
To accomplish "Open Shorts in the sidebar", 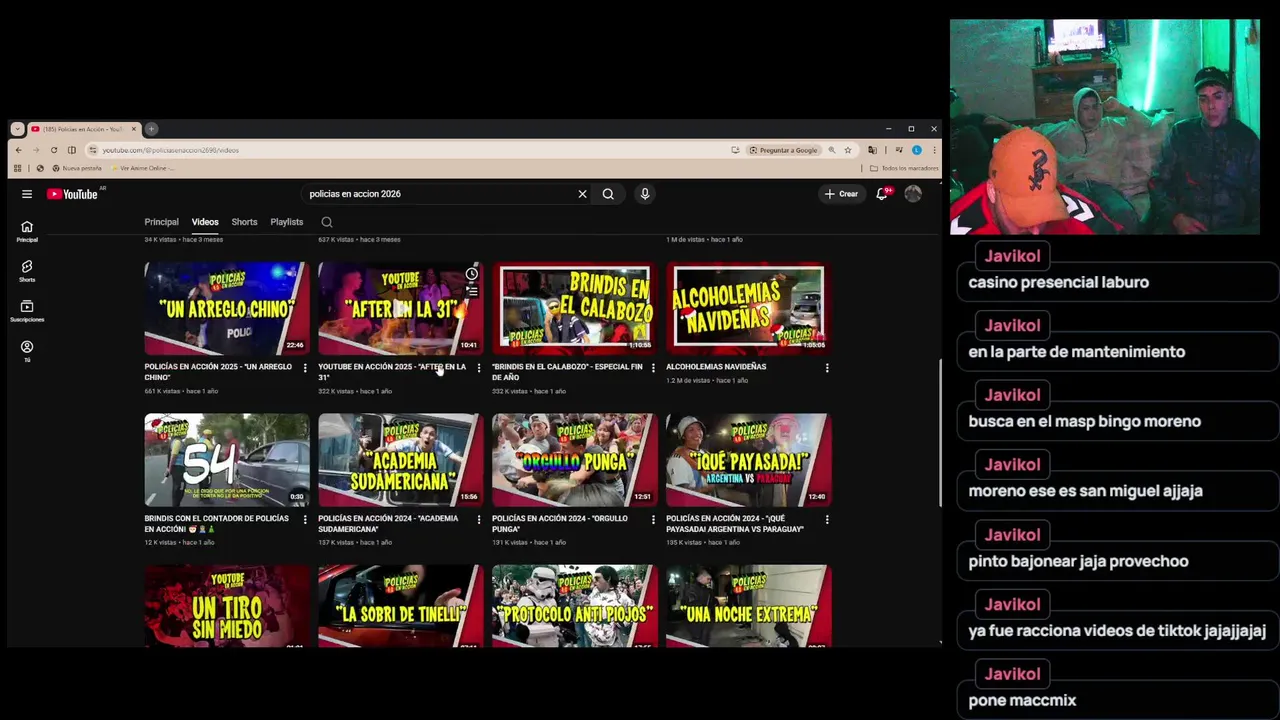I will 27,271.
